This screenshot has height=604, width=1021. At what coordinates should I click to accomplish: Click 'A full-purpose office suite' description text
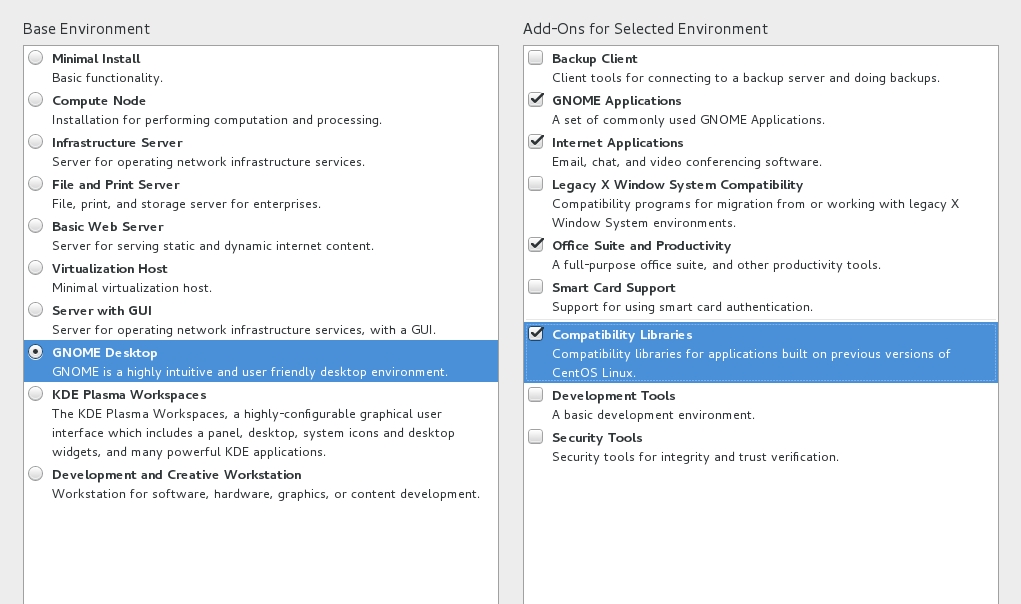716,265
